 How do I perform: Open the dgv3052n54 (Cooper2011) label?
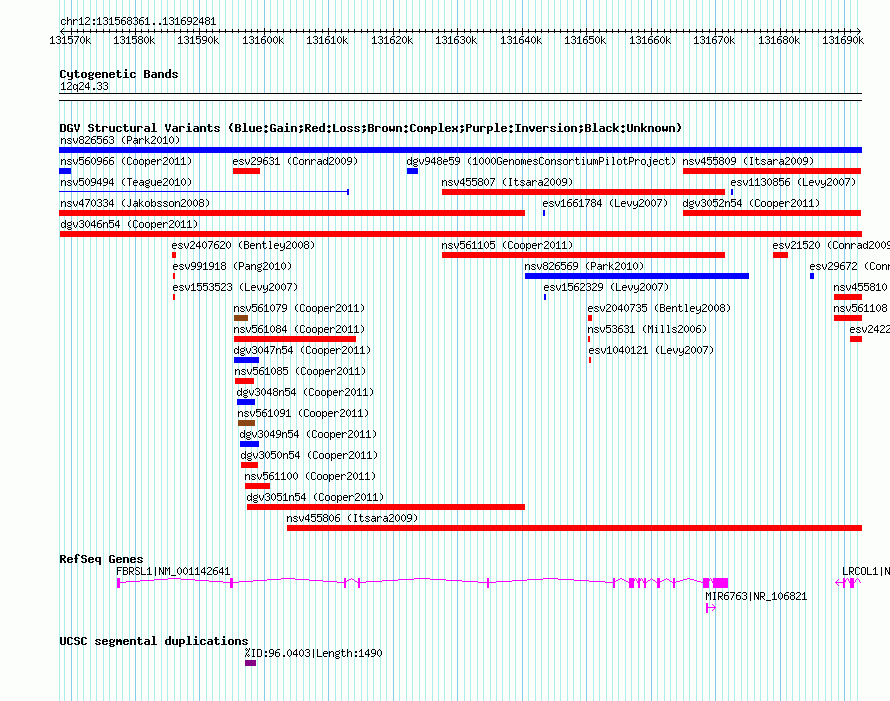752,203
